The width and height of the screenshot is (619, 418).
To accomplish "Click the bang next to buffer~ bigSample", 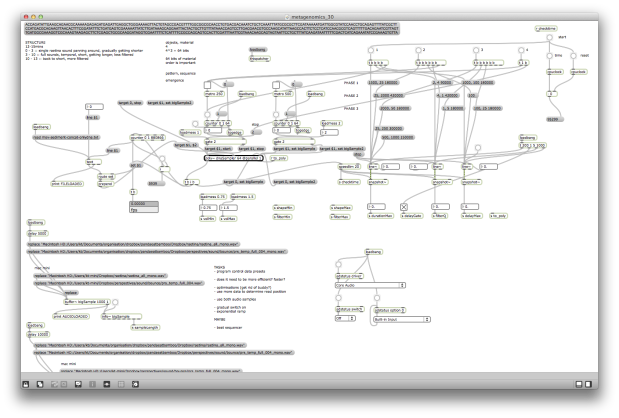I will (115, 302).
